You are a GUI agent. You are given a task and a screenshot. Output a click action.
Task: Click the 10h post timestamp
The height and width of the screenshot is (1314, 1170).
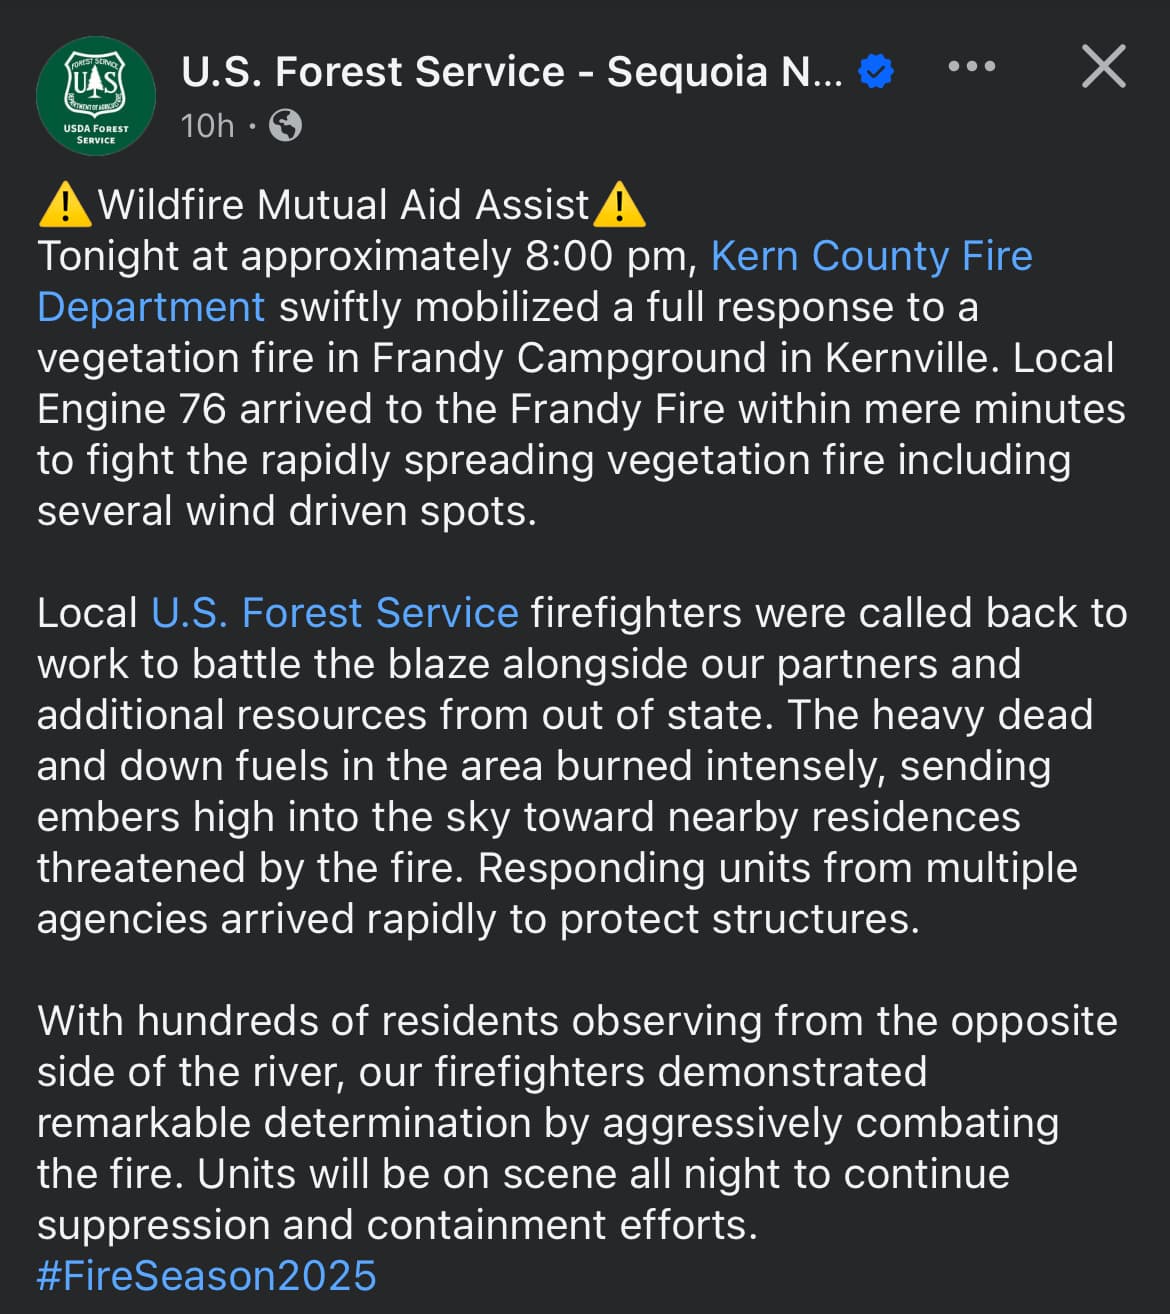click(x=208, y=126)
